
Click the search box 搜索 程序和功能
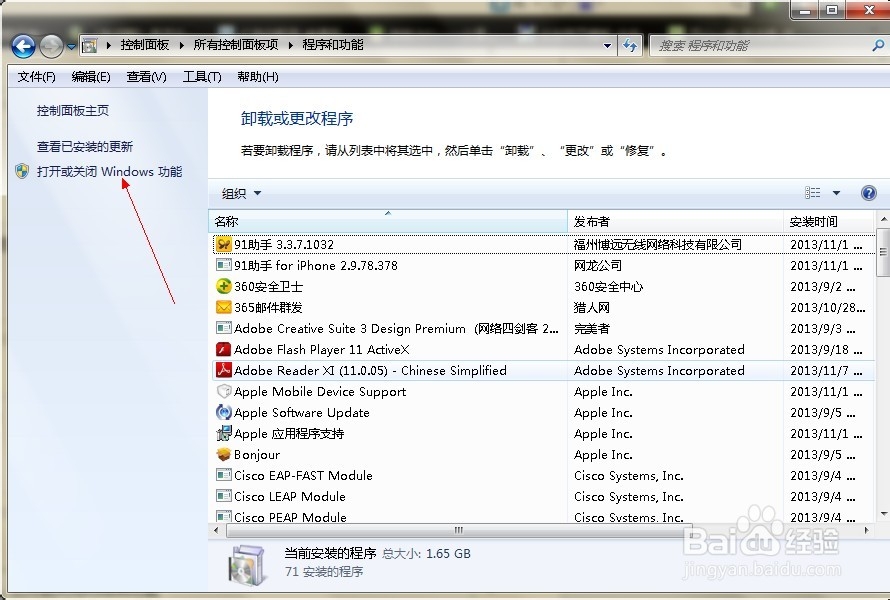pyautogui.click(x=761, y=45)
